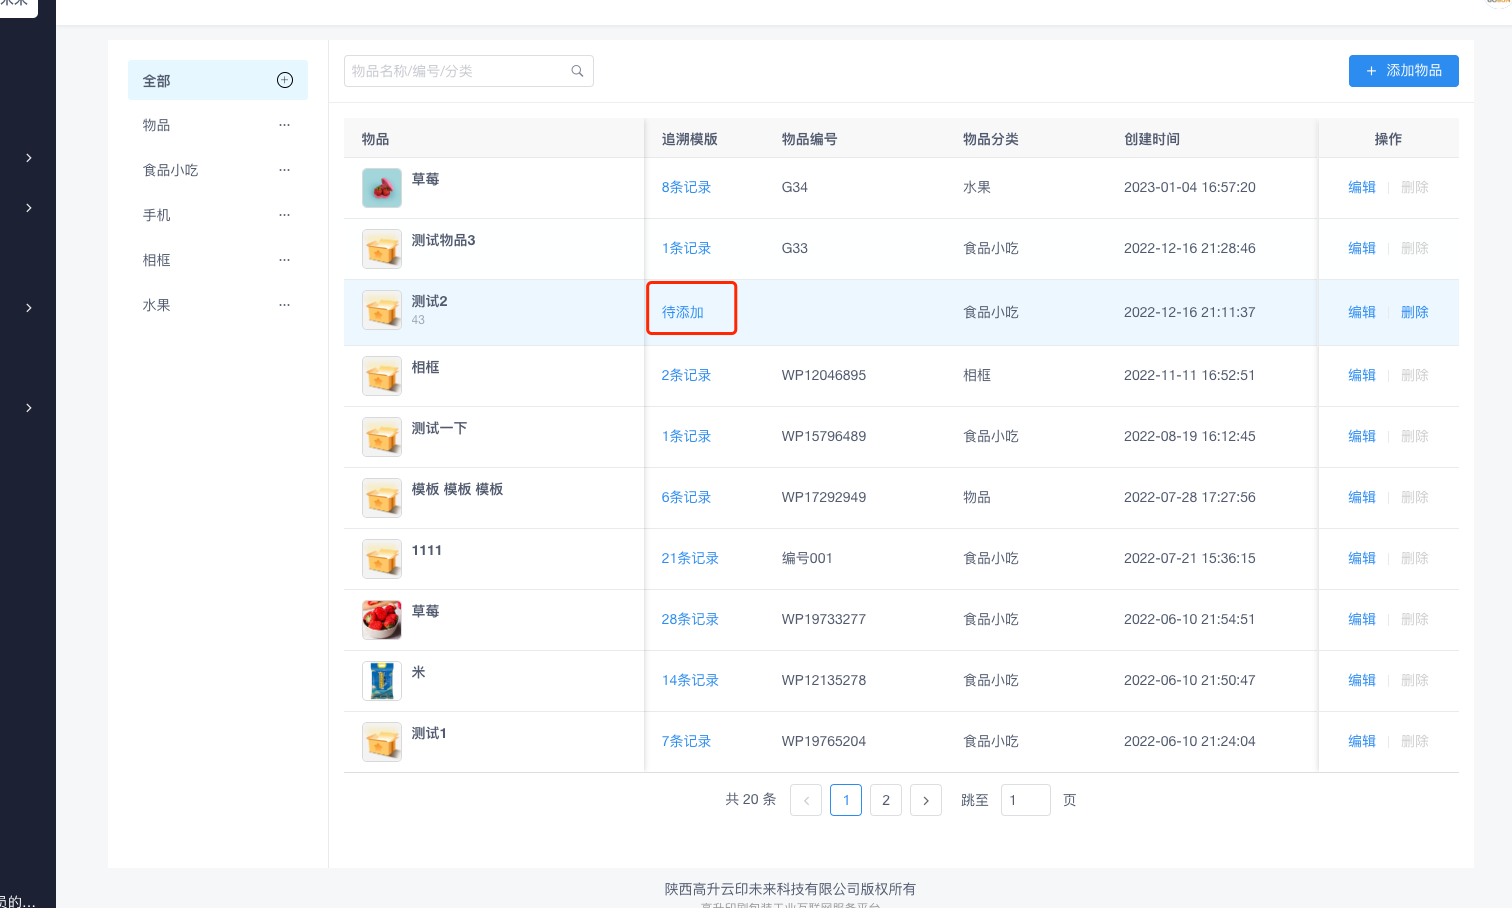Click the search magnifier icon

[x=577, y=71]
